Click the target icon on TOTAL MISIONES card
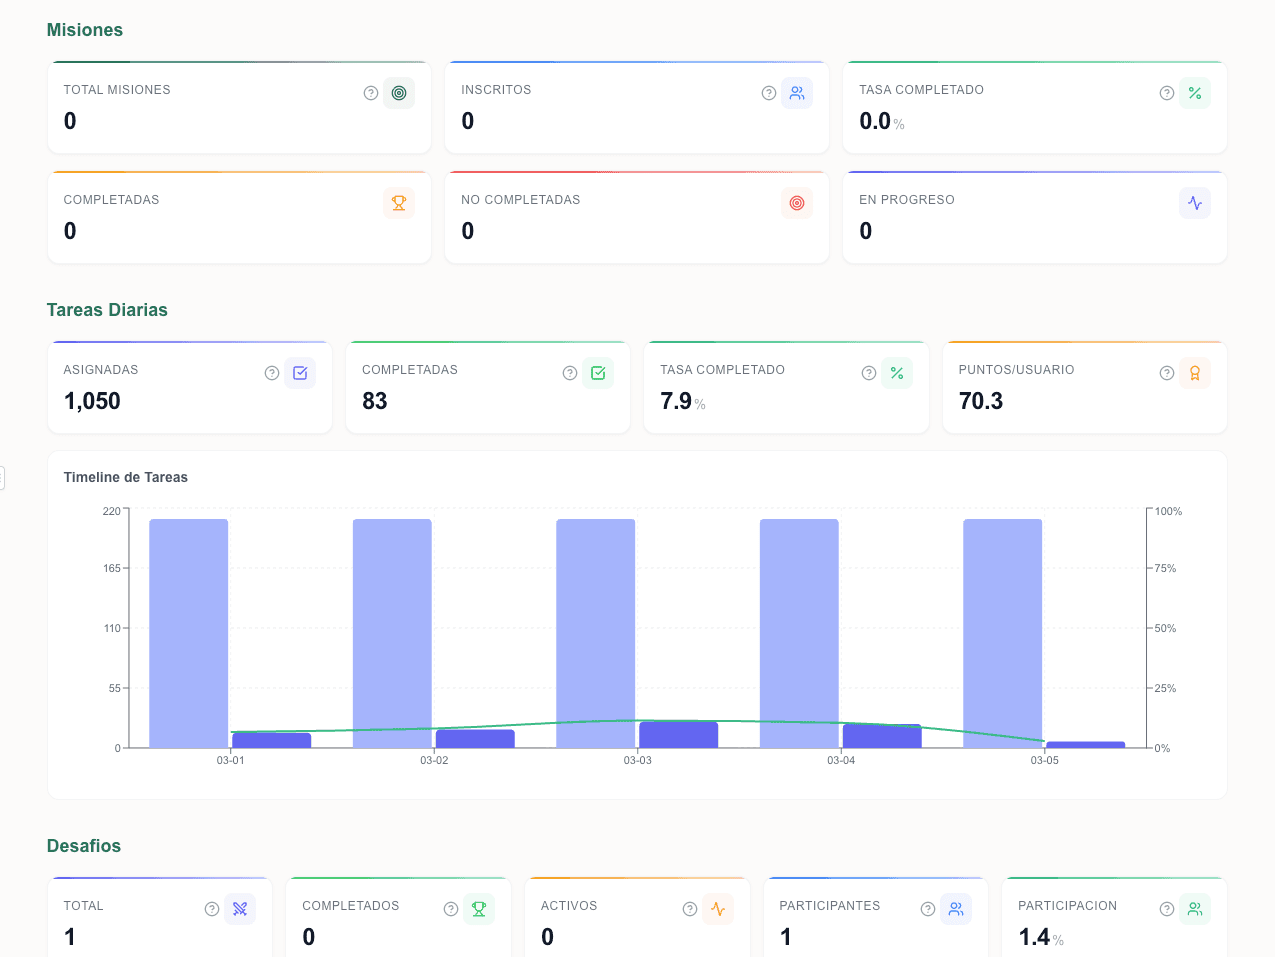1275x957 pixels. 399,92
